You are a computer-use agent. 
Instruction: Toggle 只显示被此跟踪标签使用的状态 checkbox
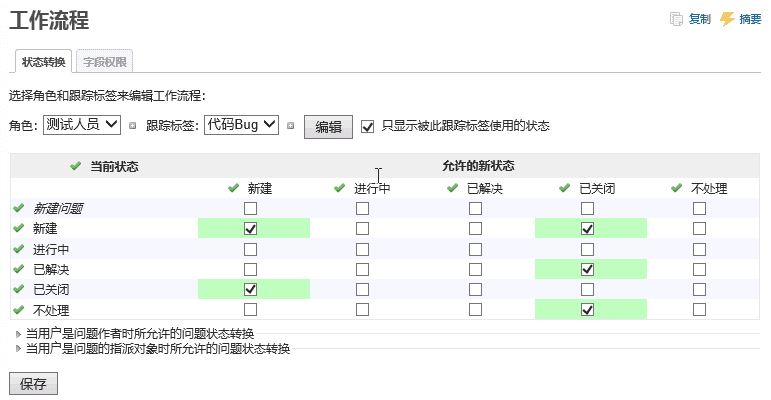368,126
